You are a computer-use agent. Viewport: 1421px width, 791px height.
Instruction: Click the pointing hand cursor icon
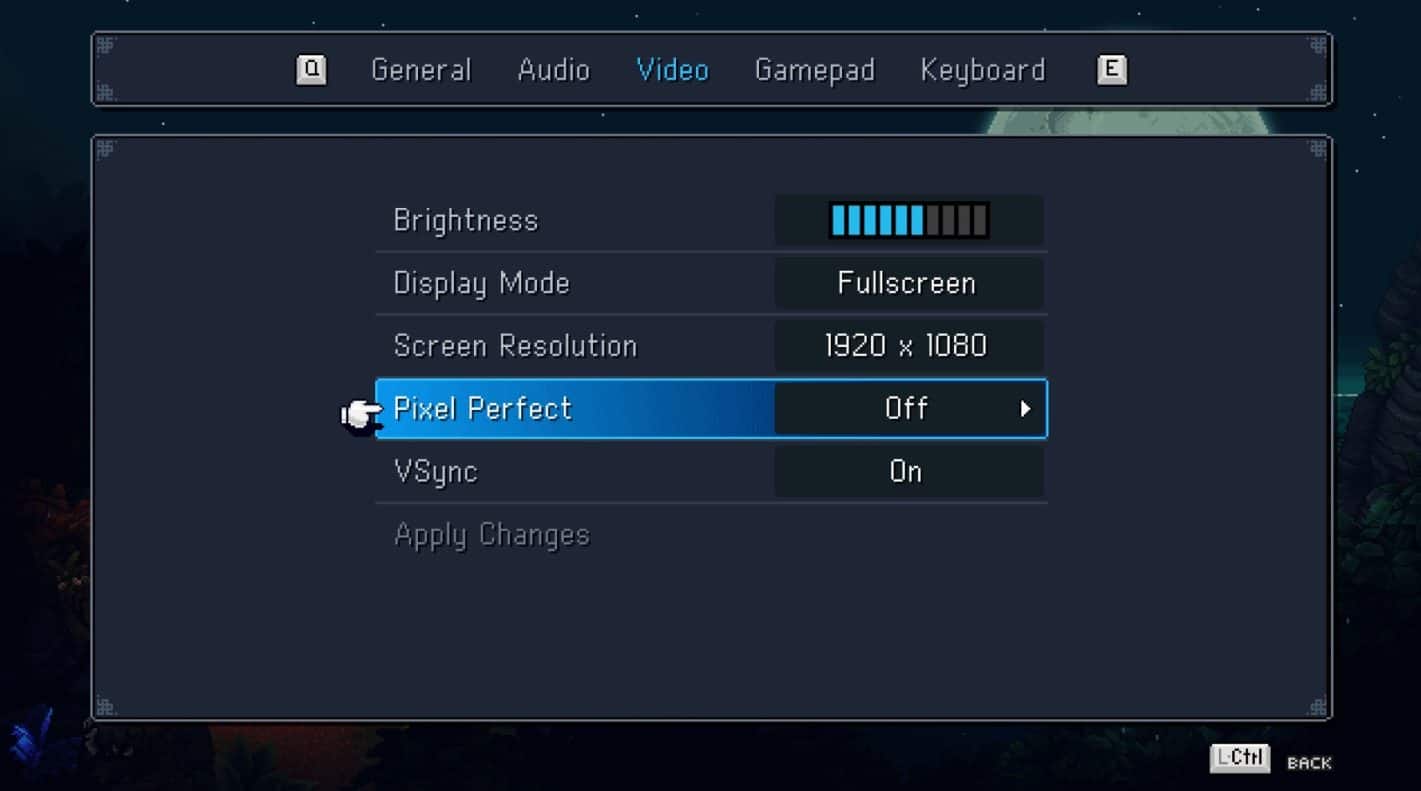pos(361,415)
